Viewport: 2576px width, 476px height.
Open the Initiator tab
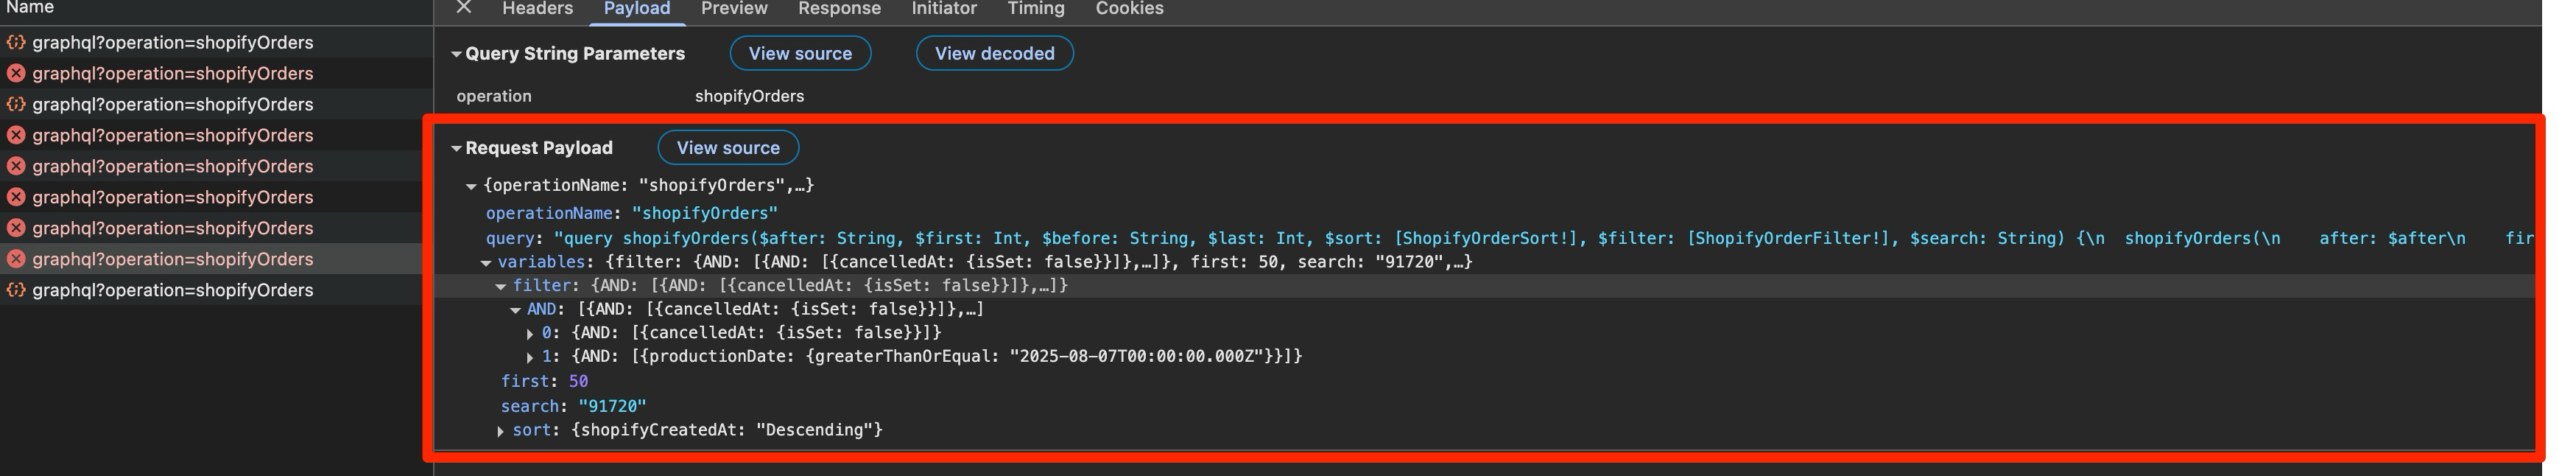[x=944, y=8]
